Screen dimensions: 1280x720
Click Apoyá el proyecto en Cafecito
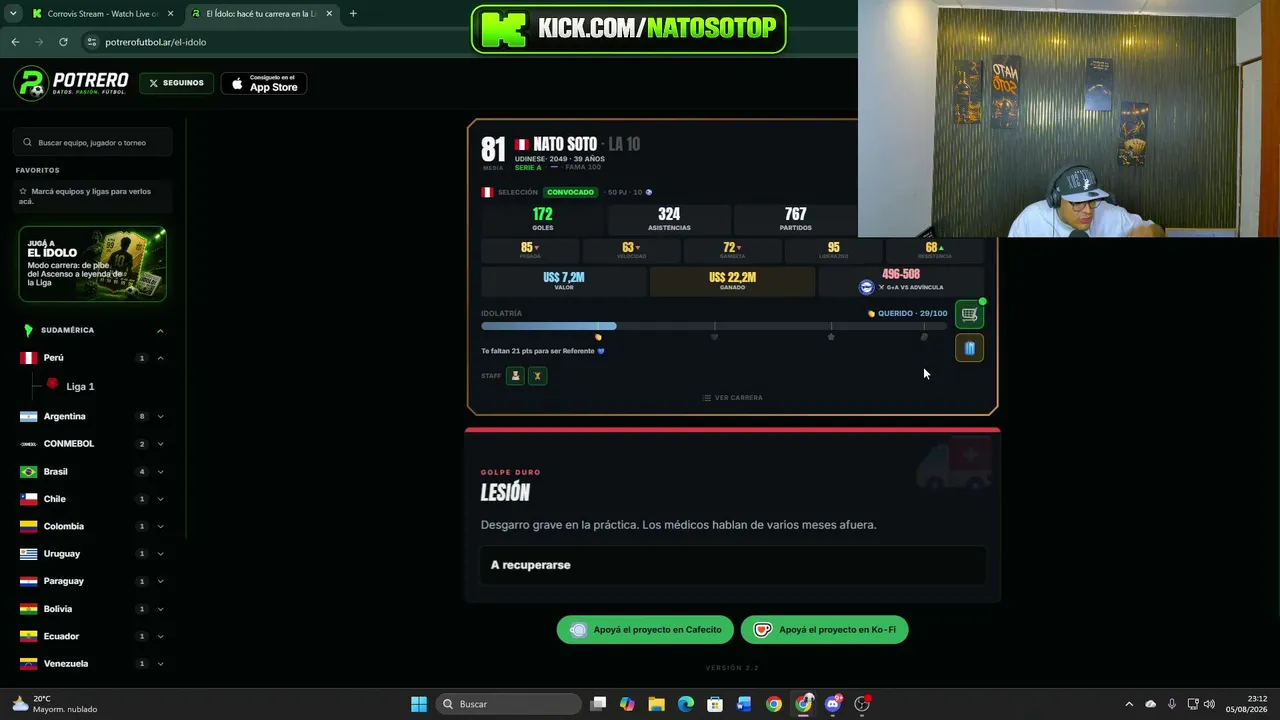645,630
